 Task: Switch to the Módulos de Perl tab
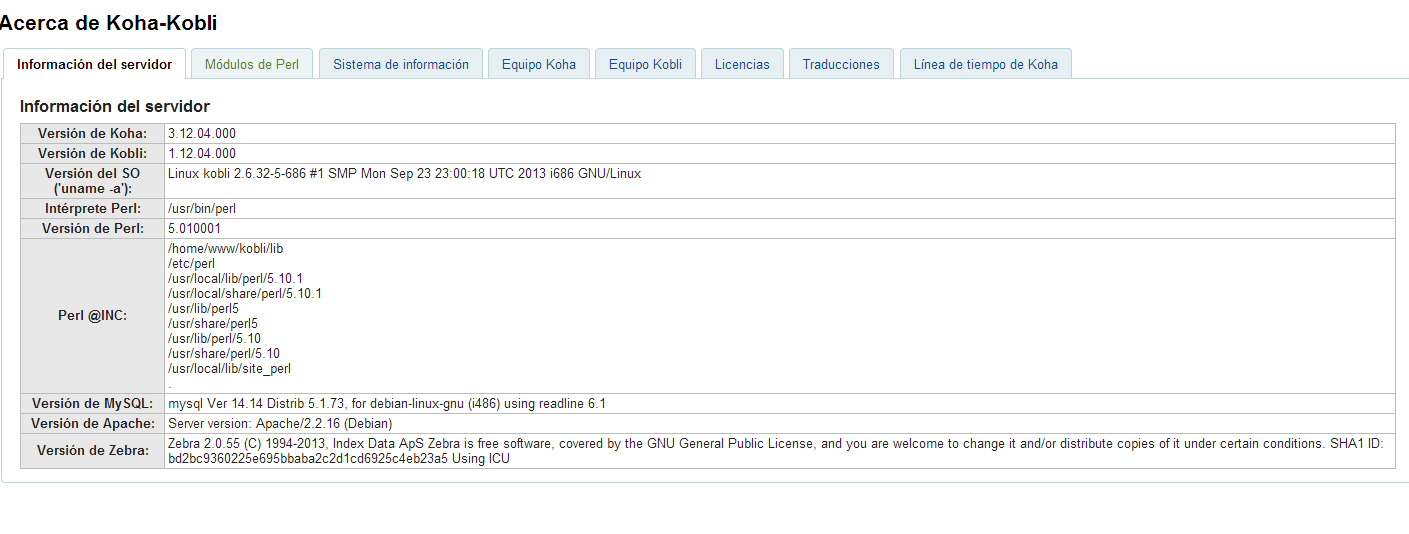pyautogui.click(x=252, y=64)
